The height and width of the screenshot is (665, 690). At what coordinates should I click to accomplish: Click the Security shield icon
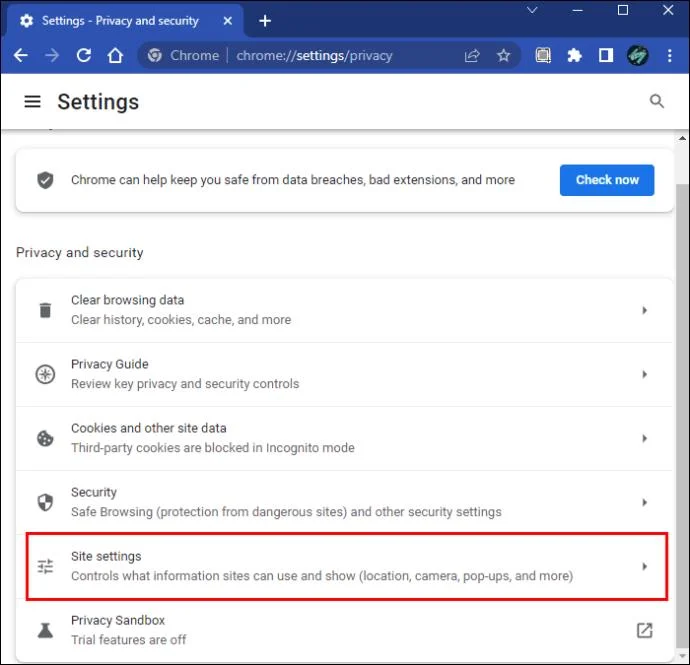point(45,502)
